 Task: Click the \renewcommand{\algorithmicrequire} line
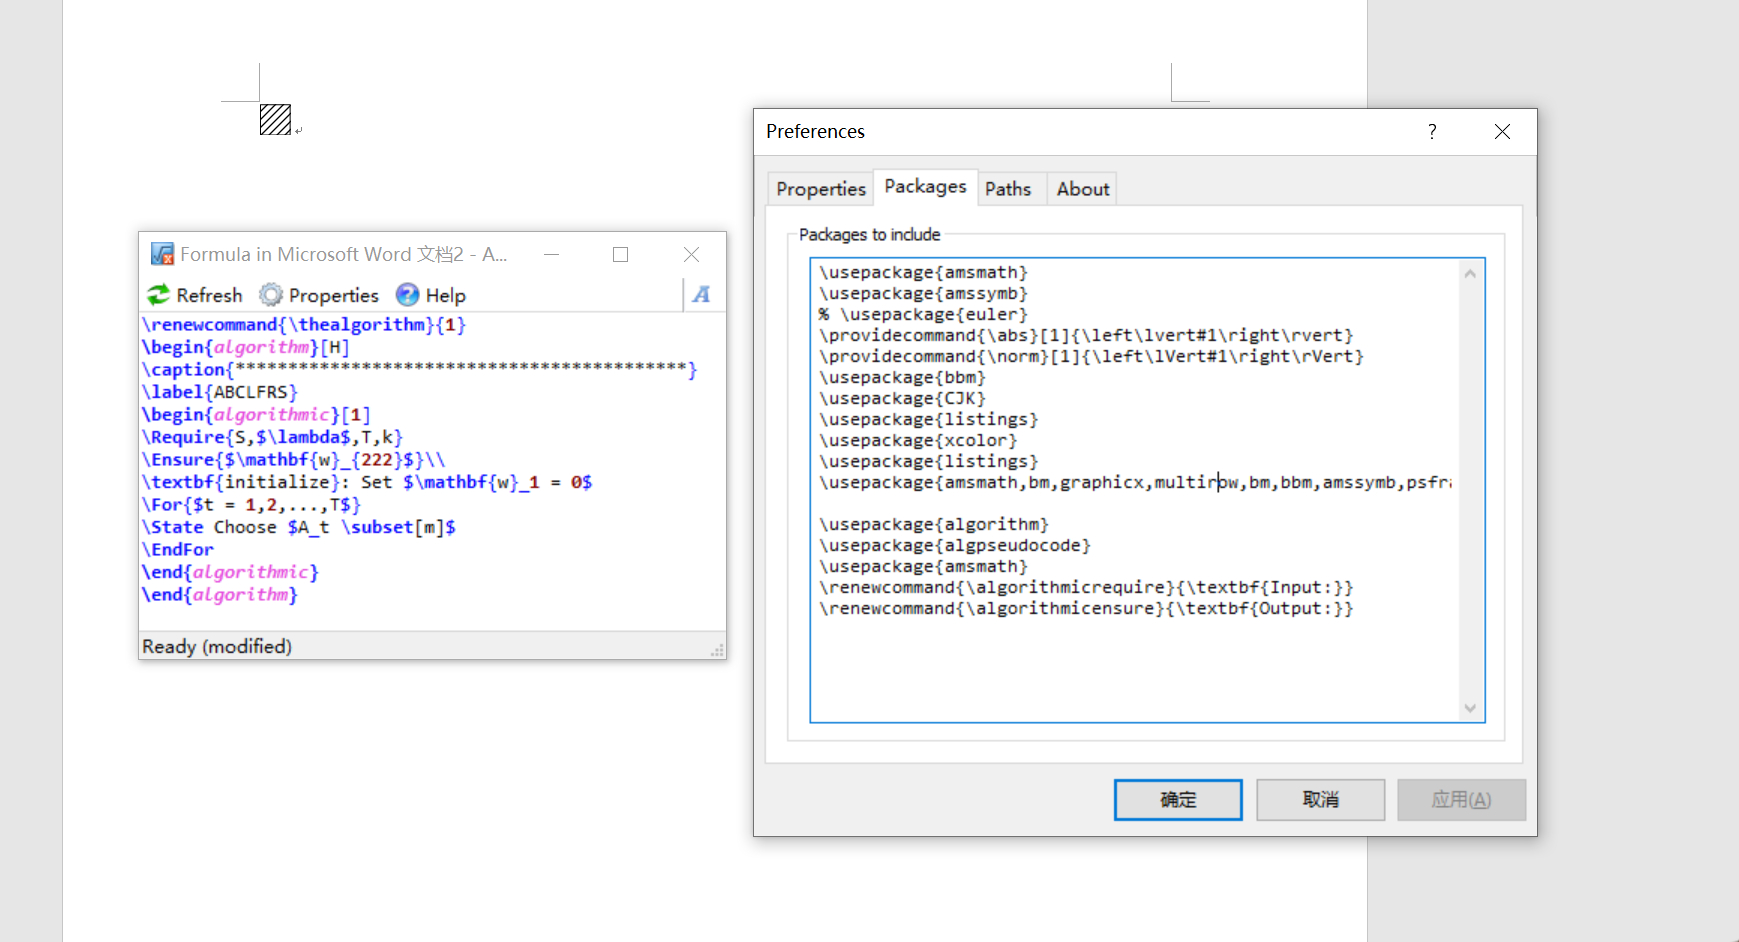(1086, 587)
